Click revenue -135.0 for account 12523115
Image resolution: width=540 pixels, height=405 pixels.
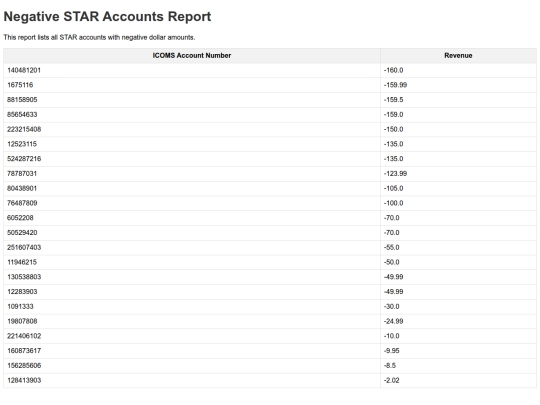[x=393, y=144]
